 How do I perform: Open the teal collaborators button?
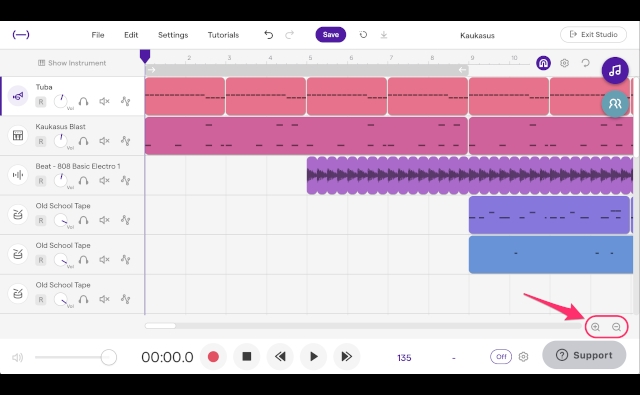click(615, 104)
